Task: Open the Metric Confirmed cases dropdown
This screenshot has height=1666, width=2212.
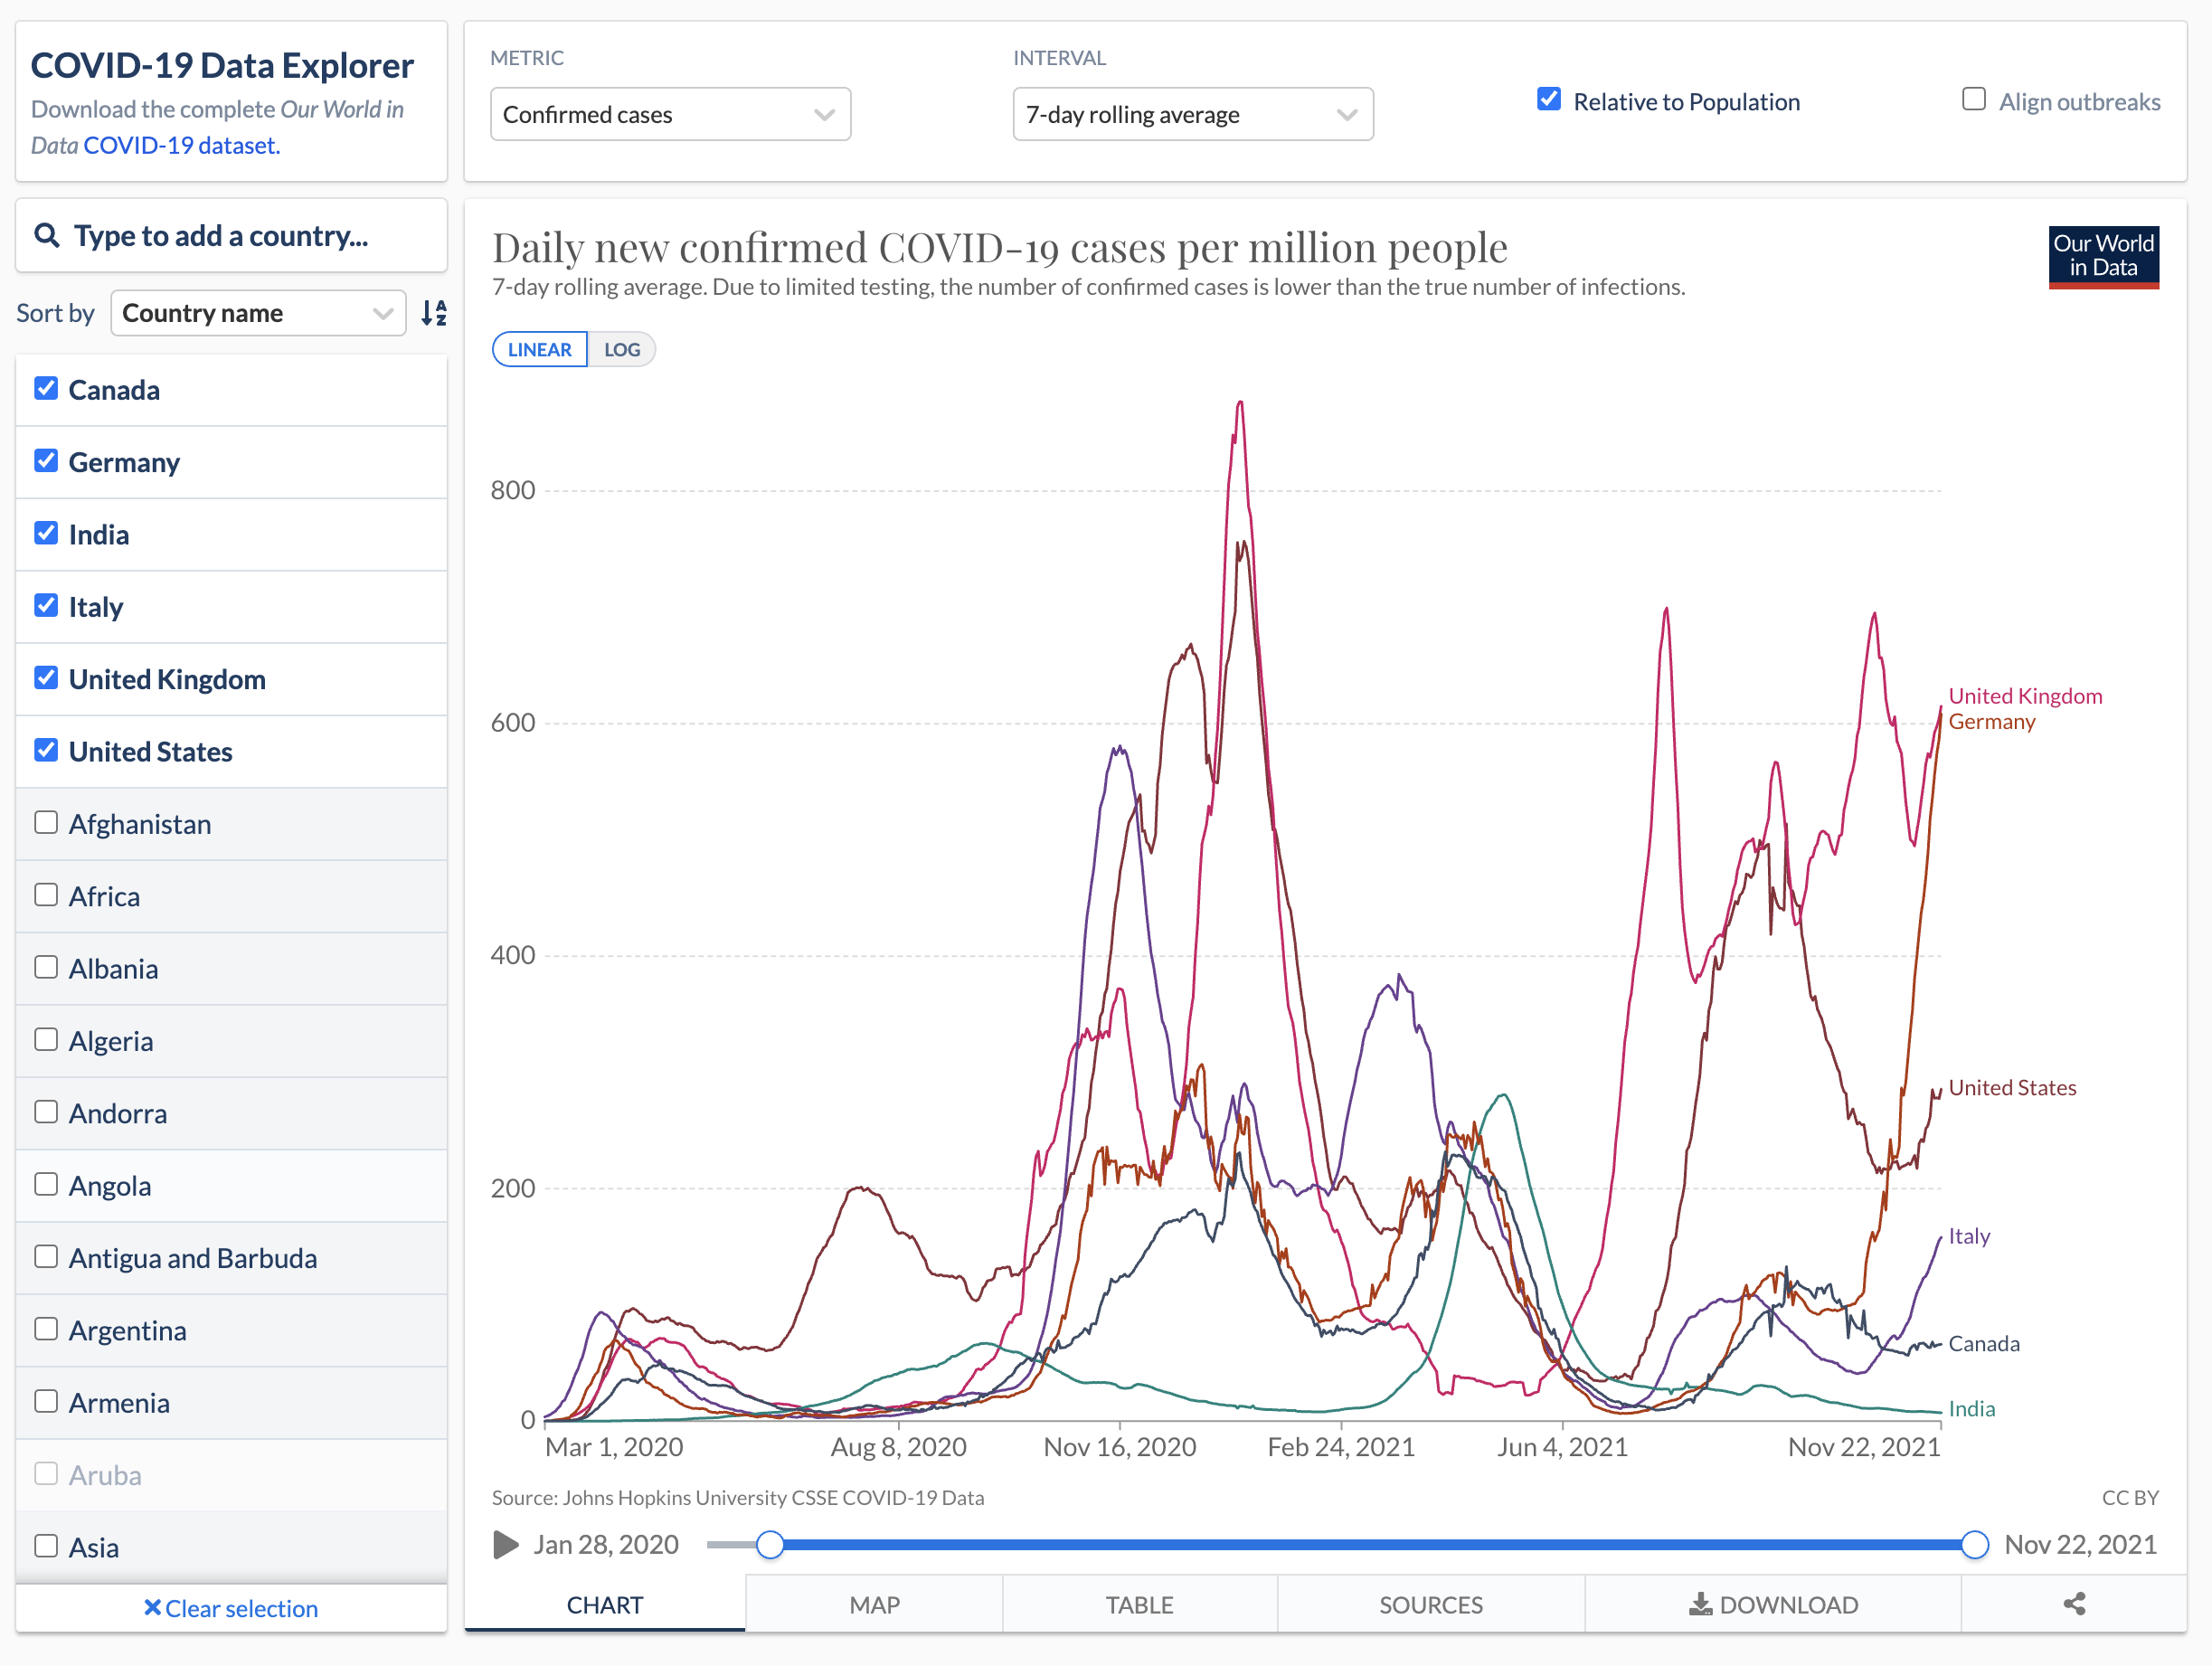Action: [x=670, y=115]
